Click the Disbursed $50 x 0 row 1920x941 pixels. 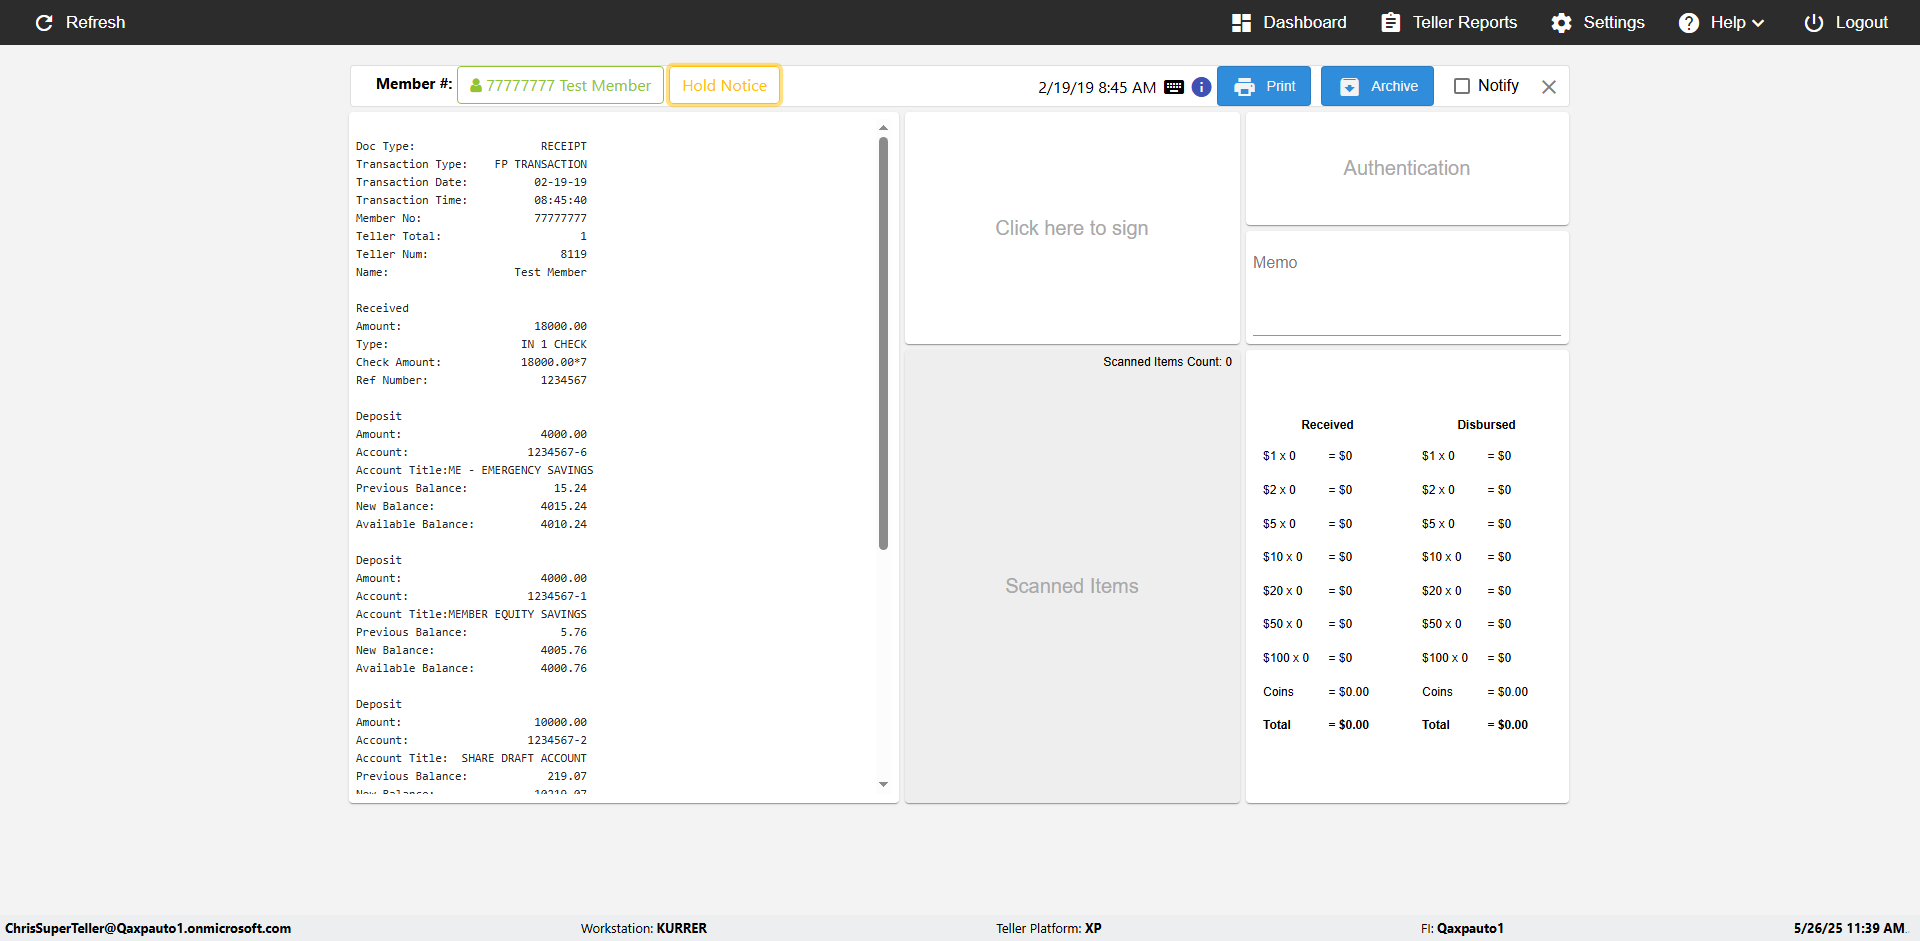[1467, 624]
